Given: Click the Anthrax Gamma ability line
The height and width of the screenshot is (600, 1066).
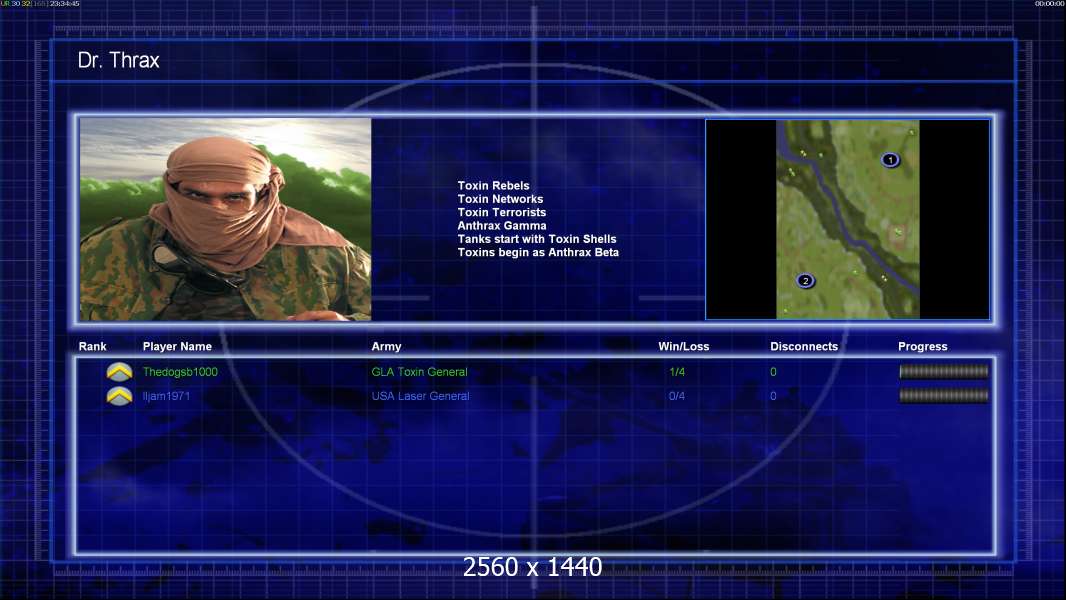Looking at the screenshot, I should coord(501,226).
